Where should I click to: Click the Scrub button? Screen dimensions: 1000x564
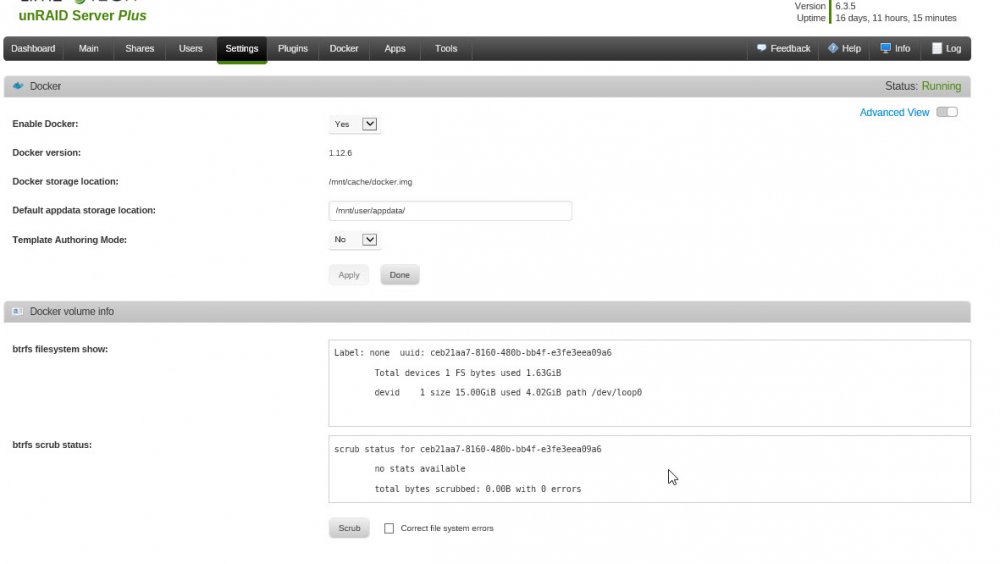tap(349, 528)
